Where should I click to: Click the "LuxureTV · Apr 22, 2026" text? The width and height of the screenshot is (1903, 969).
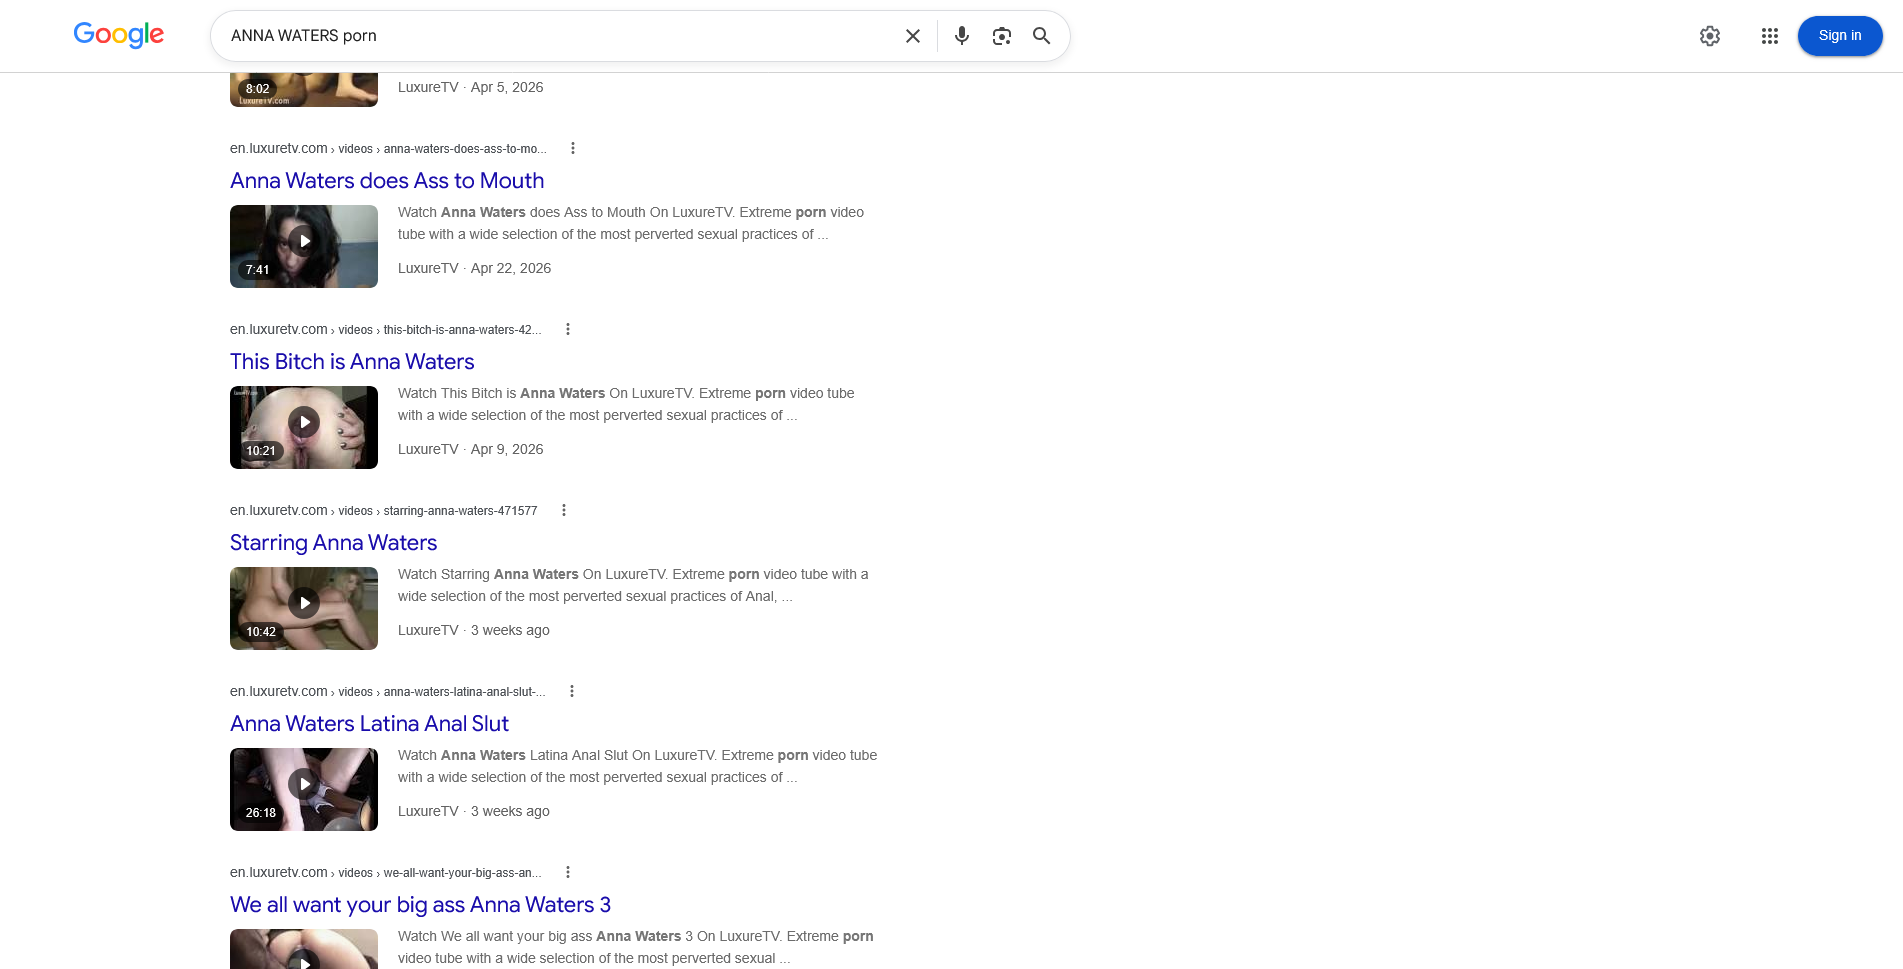[475, 268]
